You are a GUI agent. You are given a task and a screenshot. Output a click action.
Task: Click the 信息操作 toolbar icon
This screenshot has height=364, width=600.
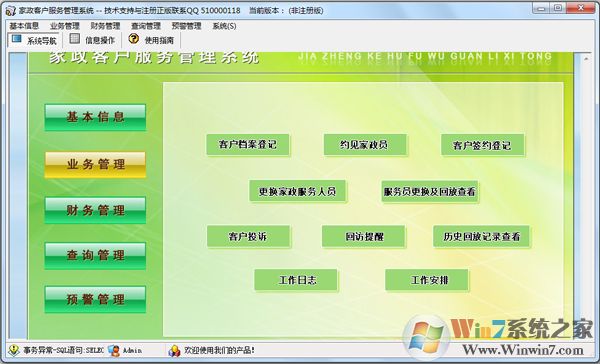pos(75,39)
